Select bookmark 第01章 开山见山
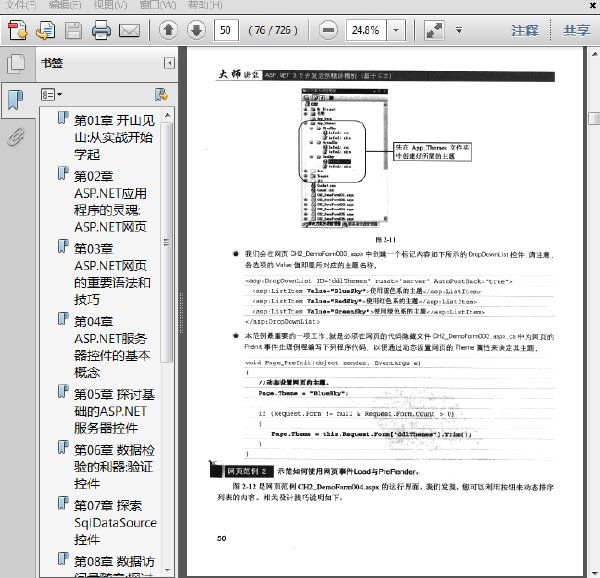 pos(114,137)
